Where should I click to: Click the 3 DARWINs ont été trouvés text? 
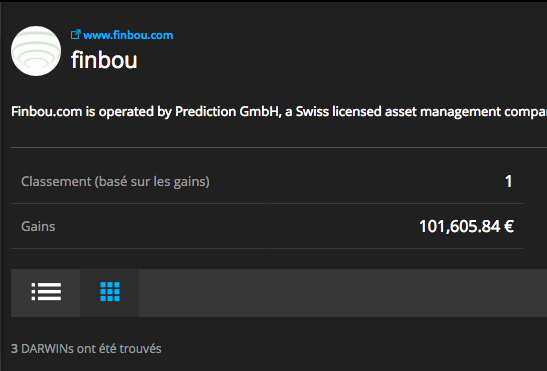86,349
